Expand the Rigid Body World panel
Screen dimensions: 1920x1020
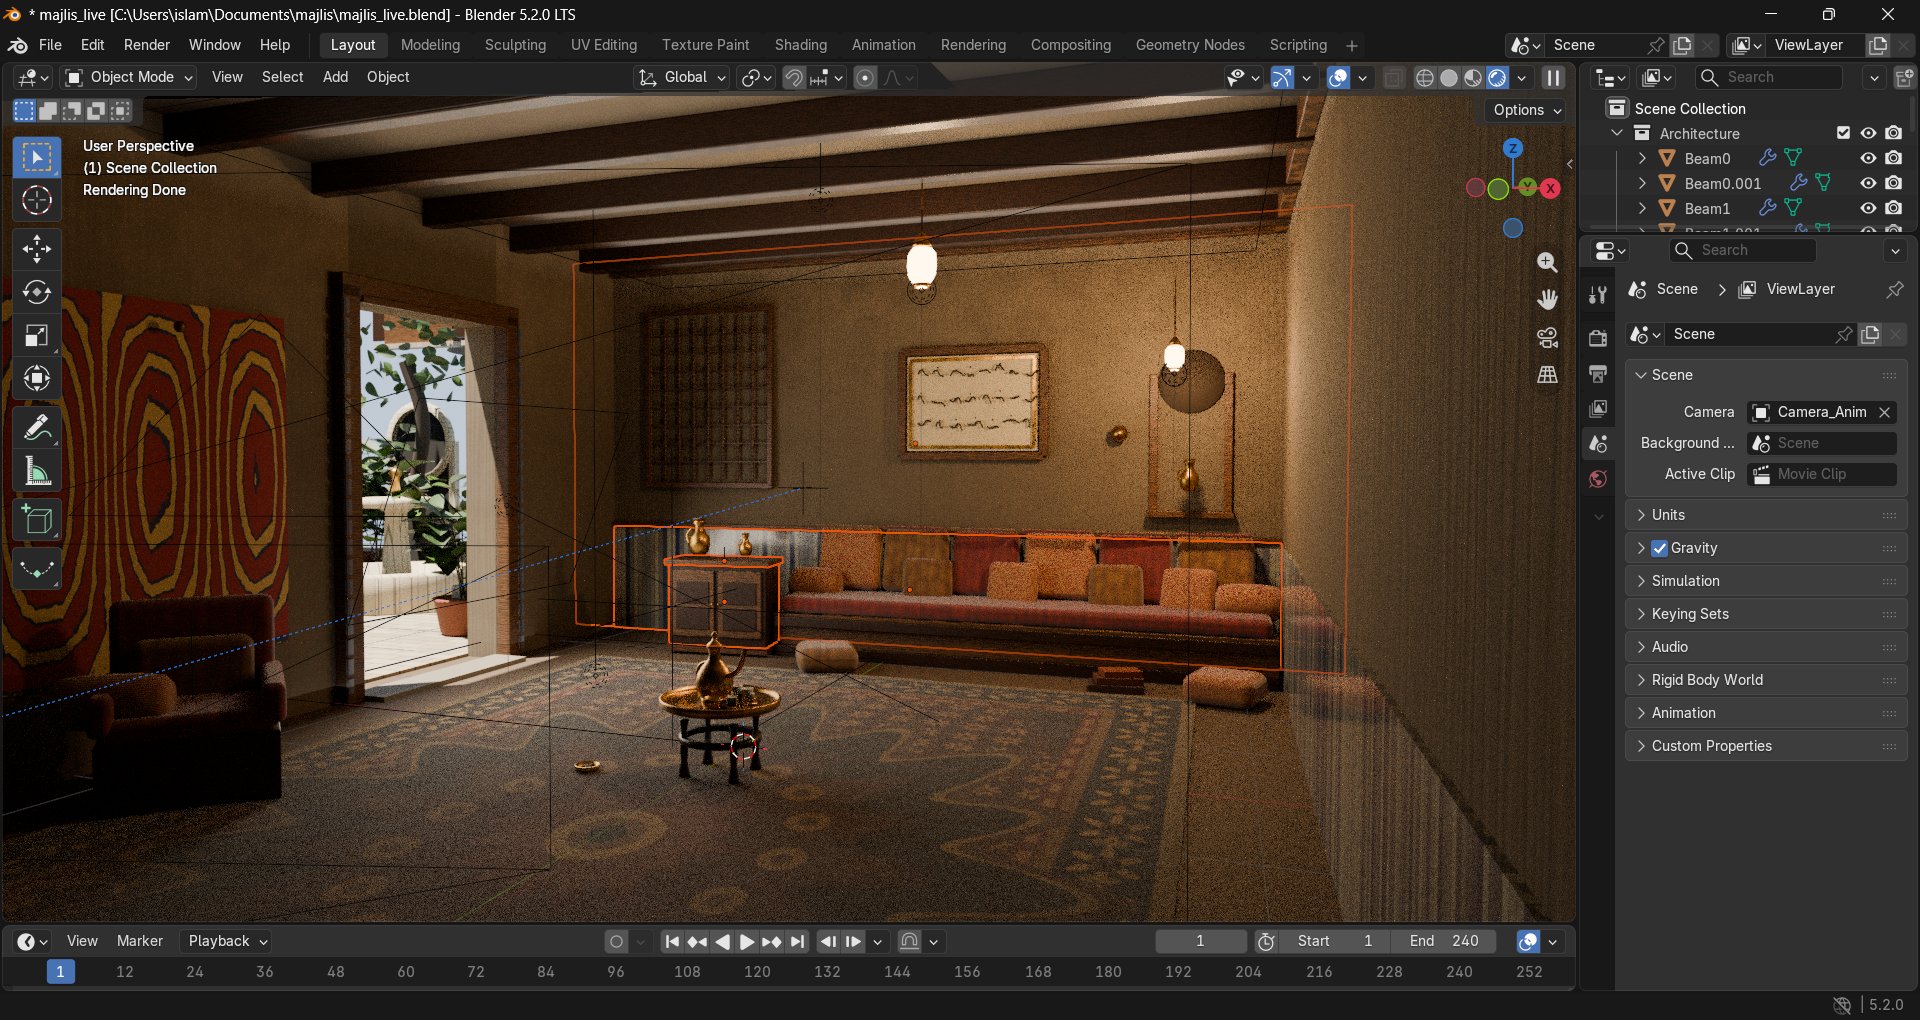(x=1767, y=680)
